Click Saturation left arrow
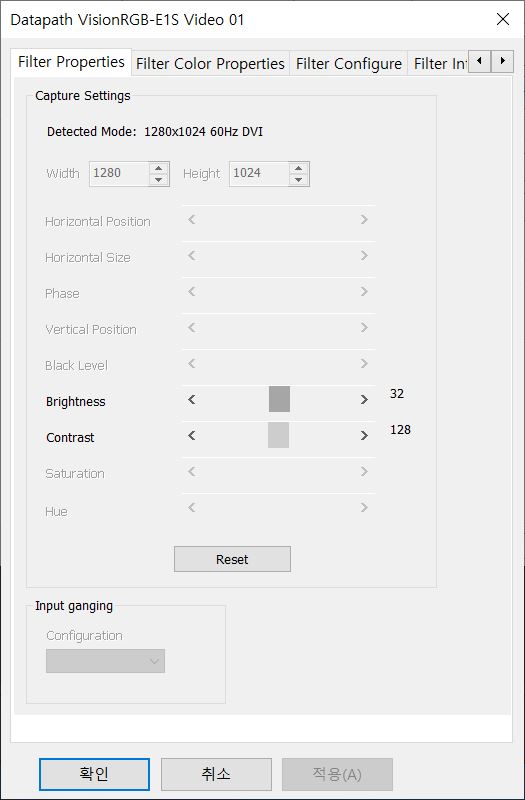This screenshot has height=800, width=525. click(192, 472)
